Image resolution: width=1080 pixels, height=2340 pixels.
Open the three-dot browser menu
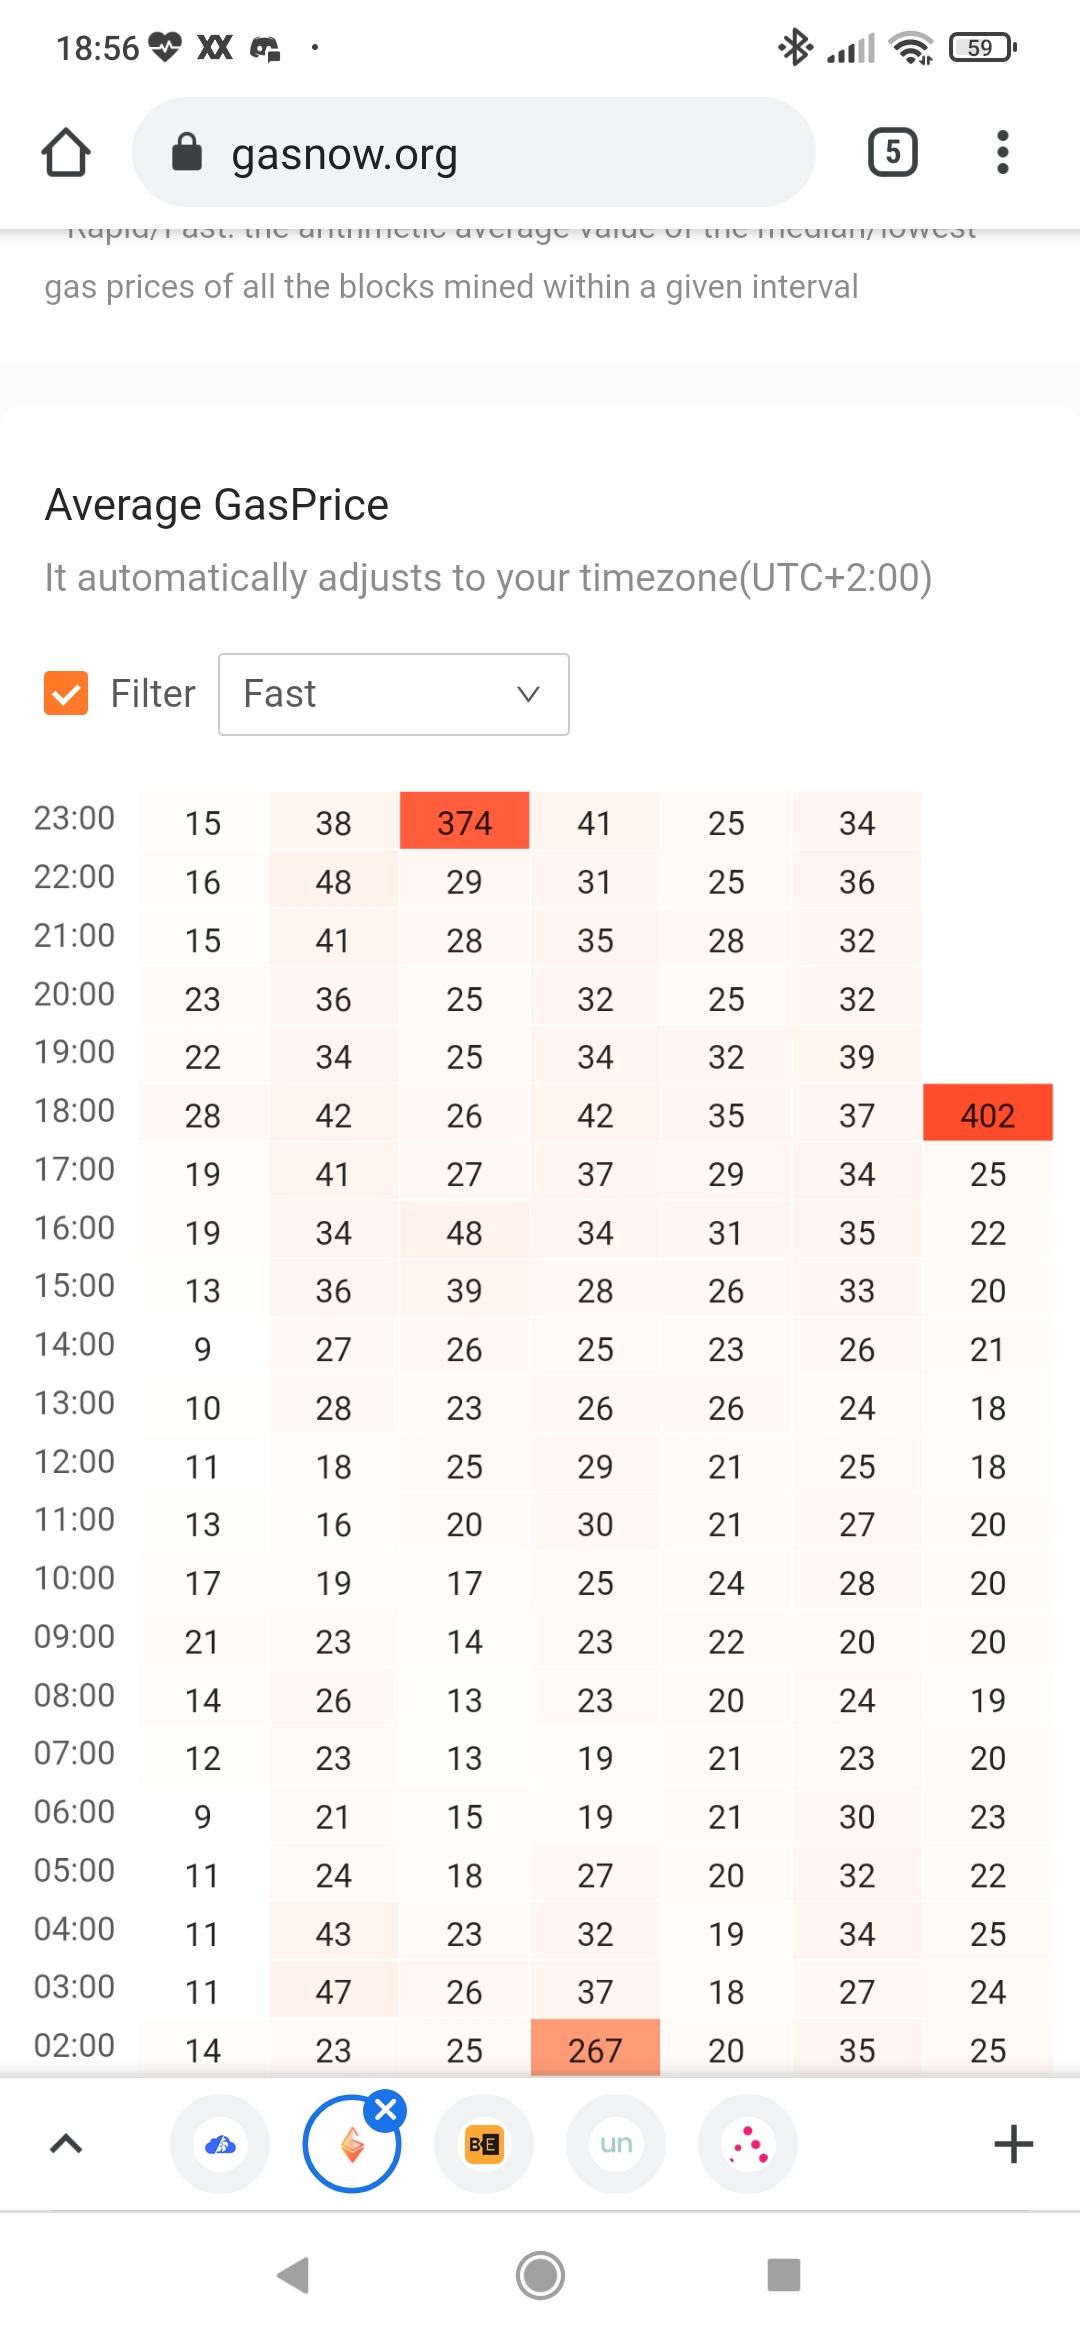pyautogui.click(x=1002, y=152)
